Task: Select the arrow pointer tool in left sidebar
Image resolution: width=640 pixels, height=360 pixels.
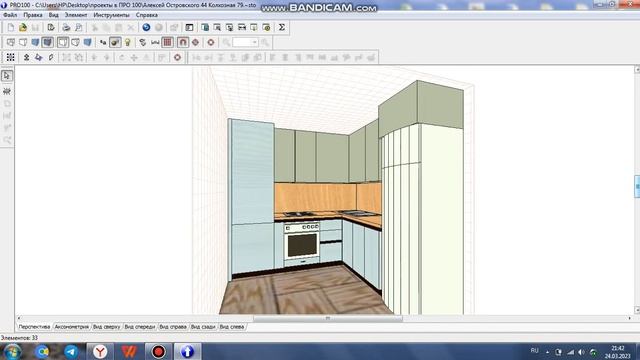Action: click(x=7, y=76)
